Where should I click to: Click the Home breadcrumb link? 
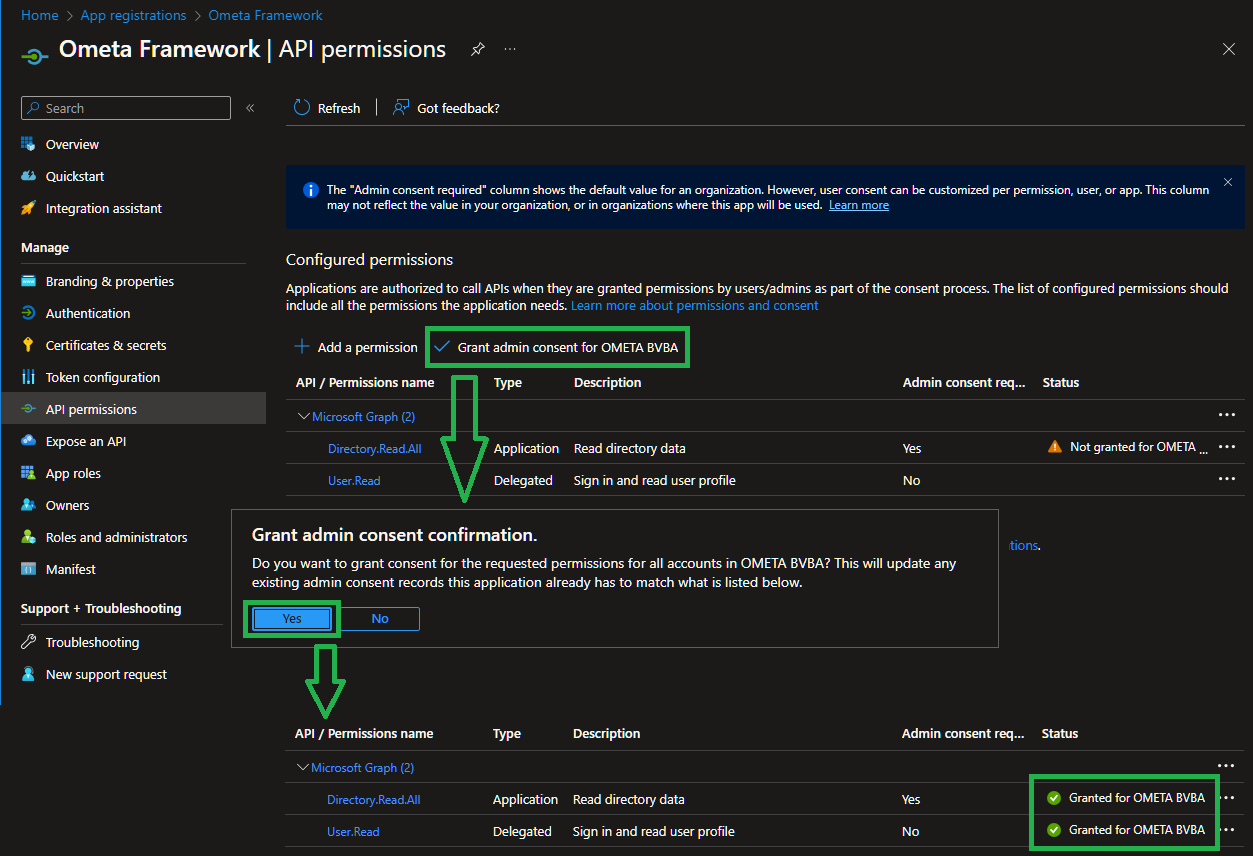click(39, 15)
